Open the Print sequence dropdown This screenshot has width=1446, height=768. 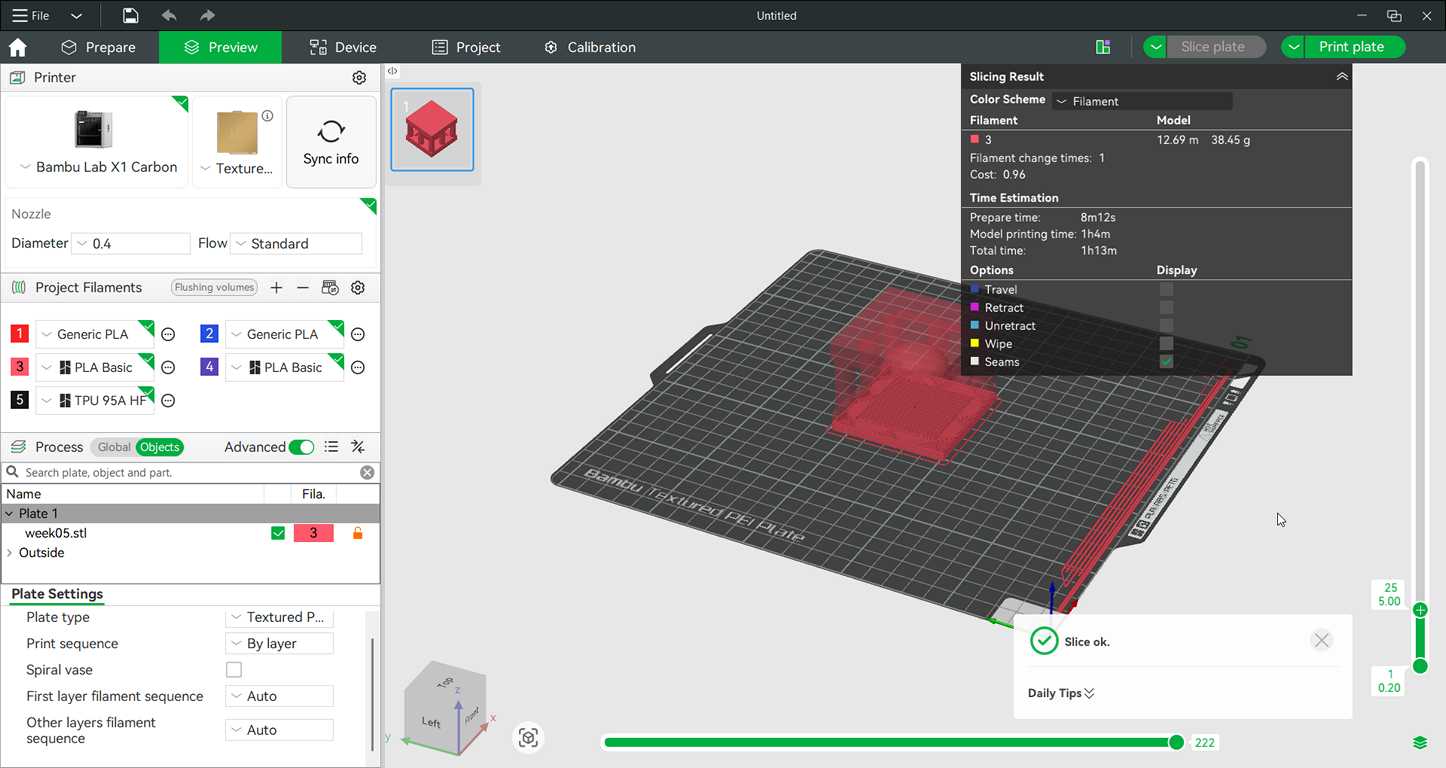coord(279,644)
